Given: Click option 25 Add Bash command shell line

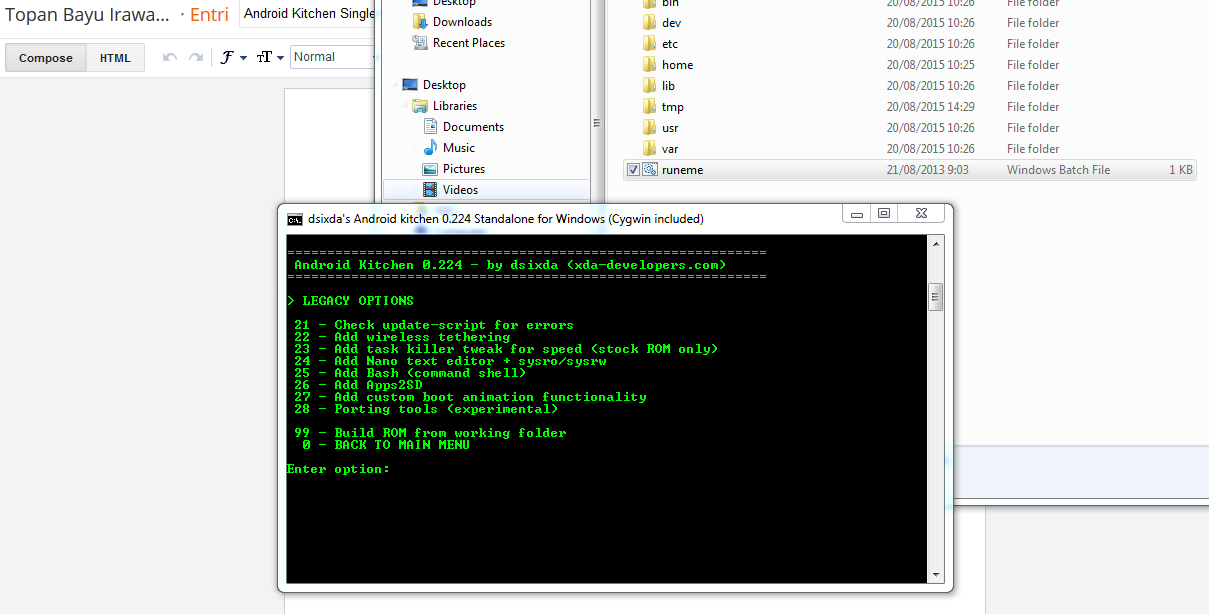Looking at the screenshot, I should (x=410, y=373).
